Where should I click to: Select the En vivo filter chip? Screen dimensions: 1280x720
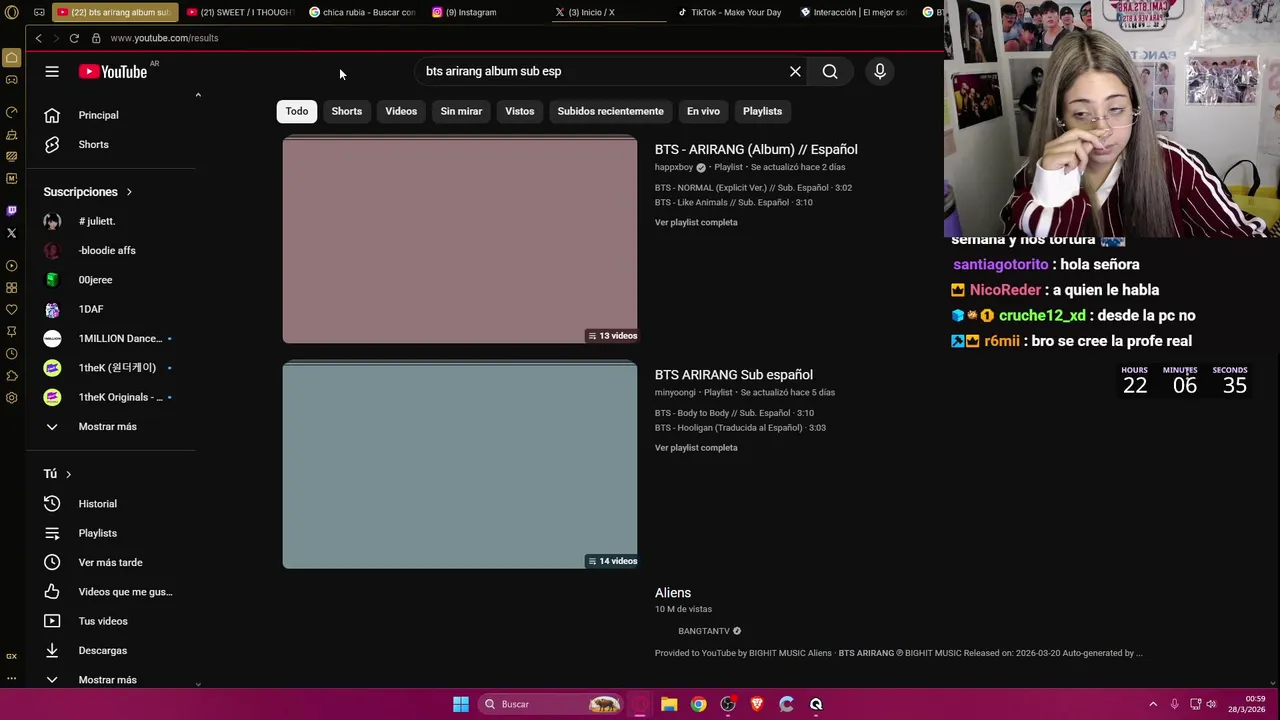[x=703, y=111]
